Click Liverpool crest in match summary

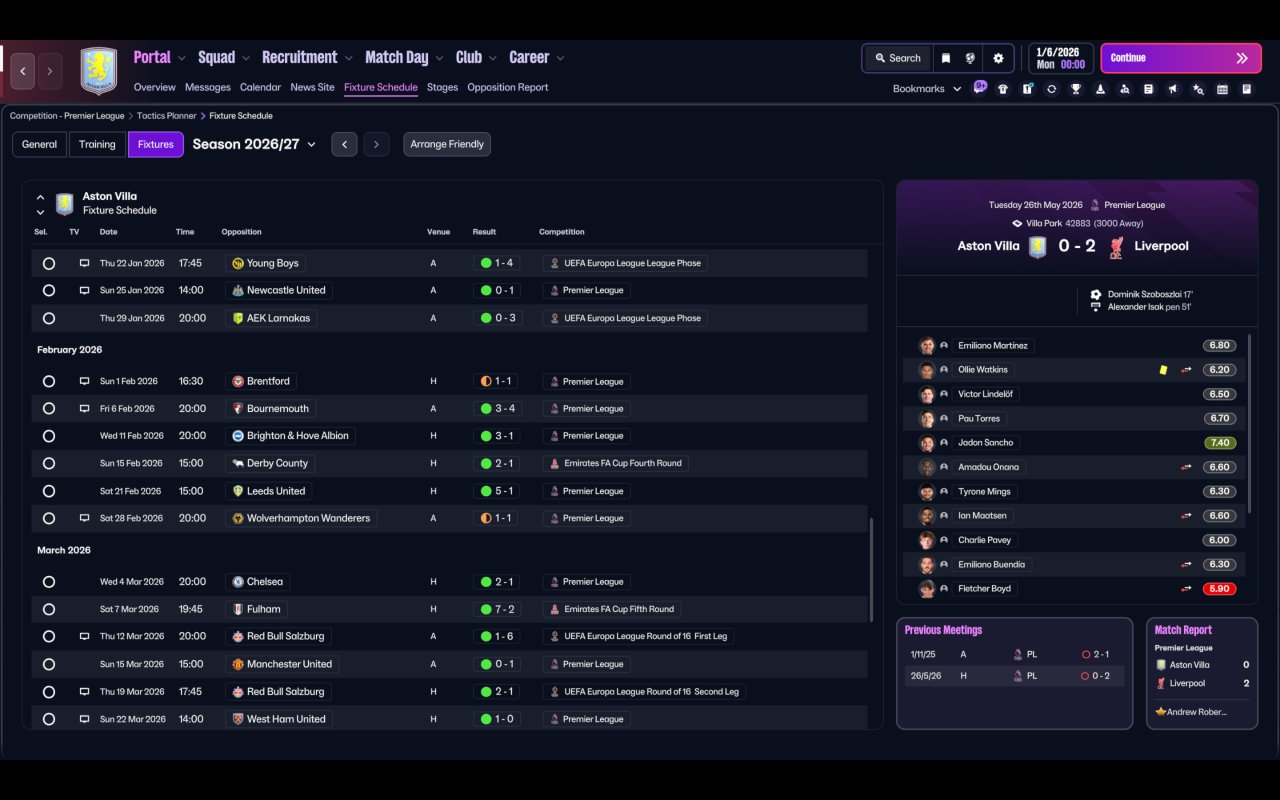[1116, 246]
